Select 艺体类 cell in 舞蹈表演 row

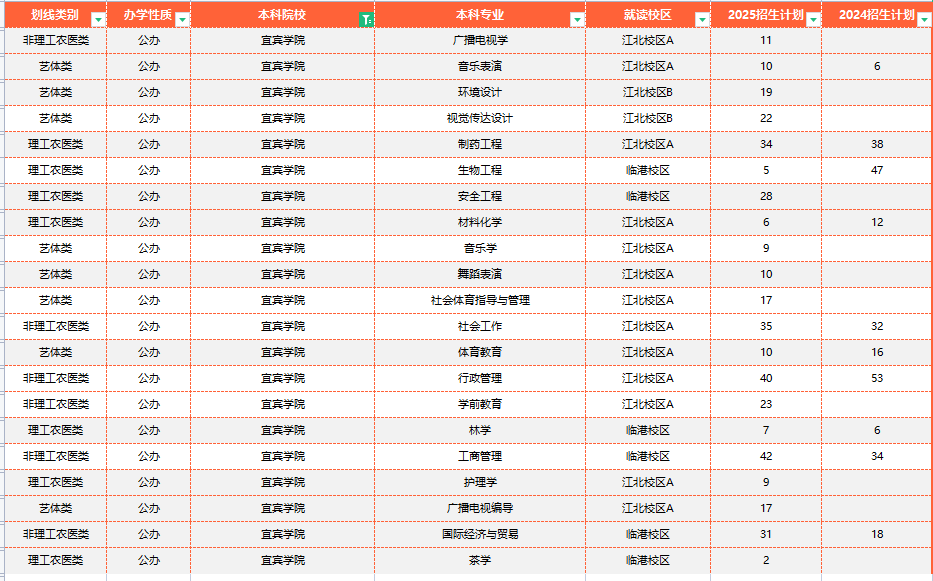click(55, 274)
